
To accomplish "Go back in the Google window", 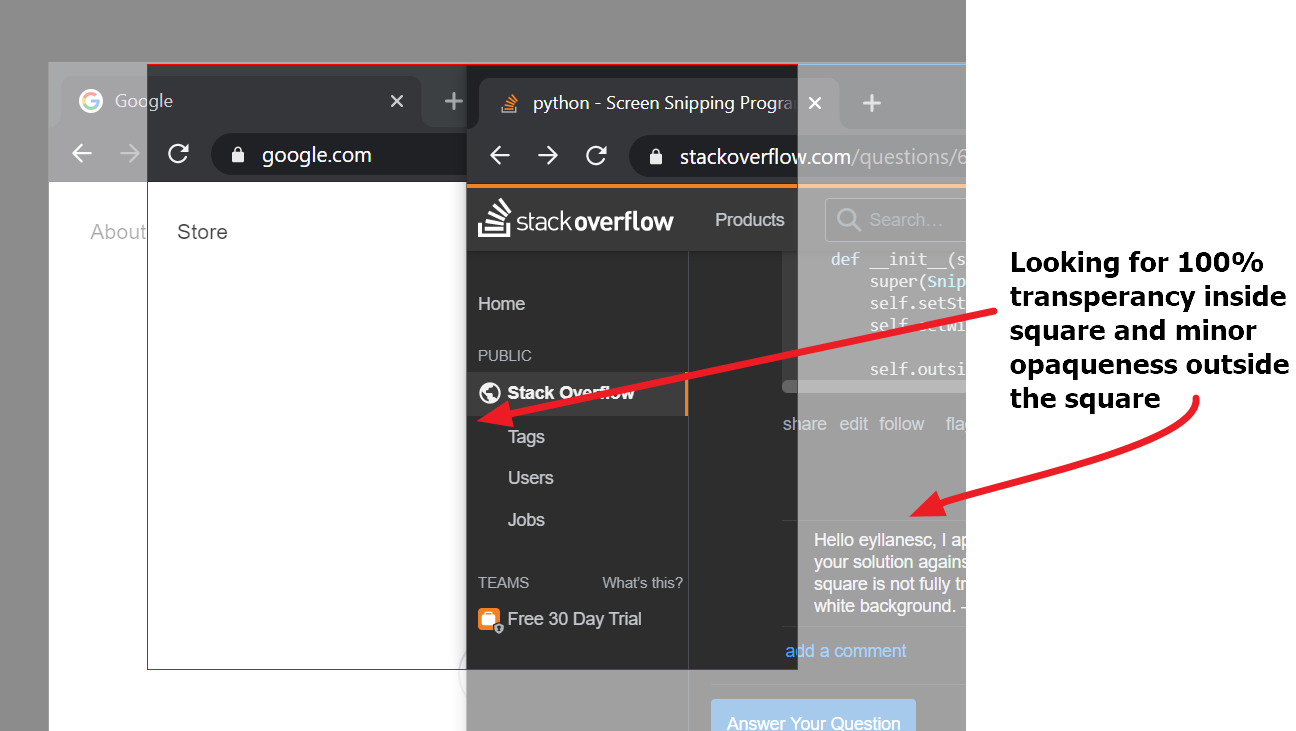I will pos(82,153).
